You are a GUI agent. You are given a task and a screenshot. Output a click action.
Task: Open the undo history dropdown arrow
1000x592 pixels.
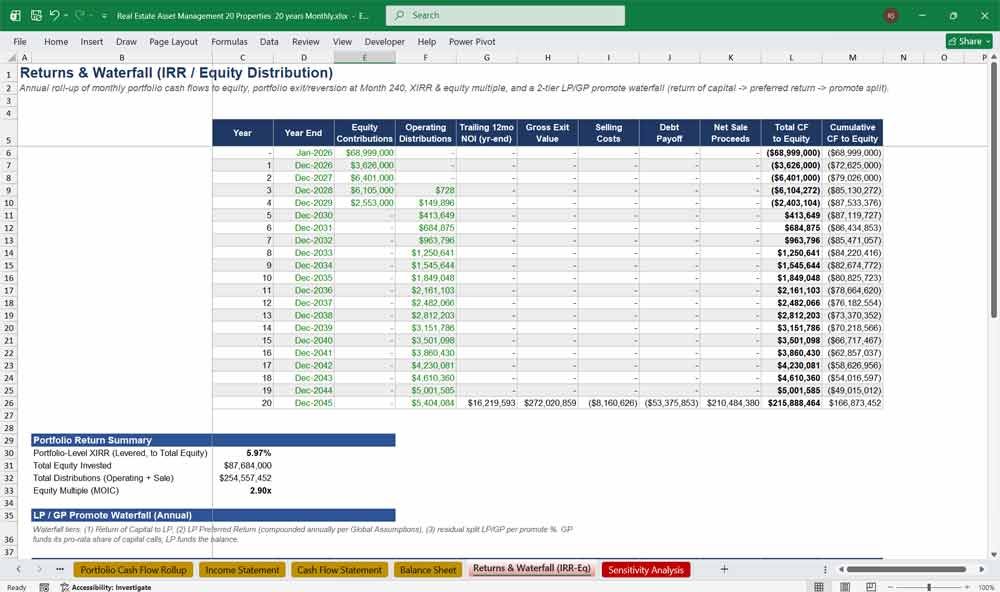(x=66, y=15)
